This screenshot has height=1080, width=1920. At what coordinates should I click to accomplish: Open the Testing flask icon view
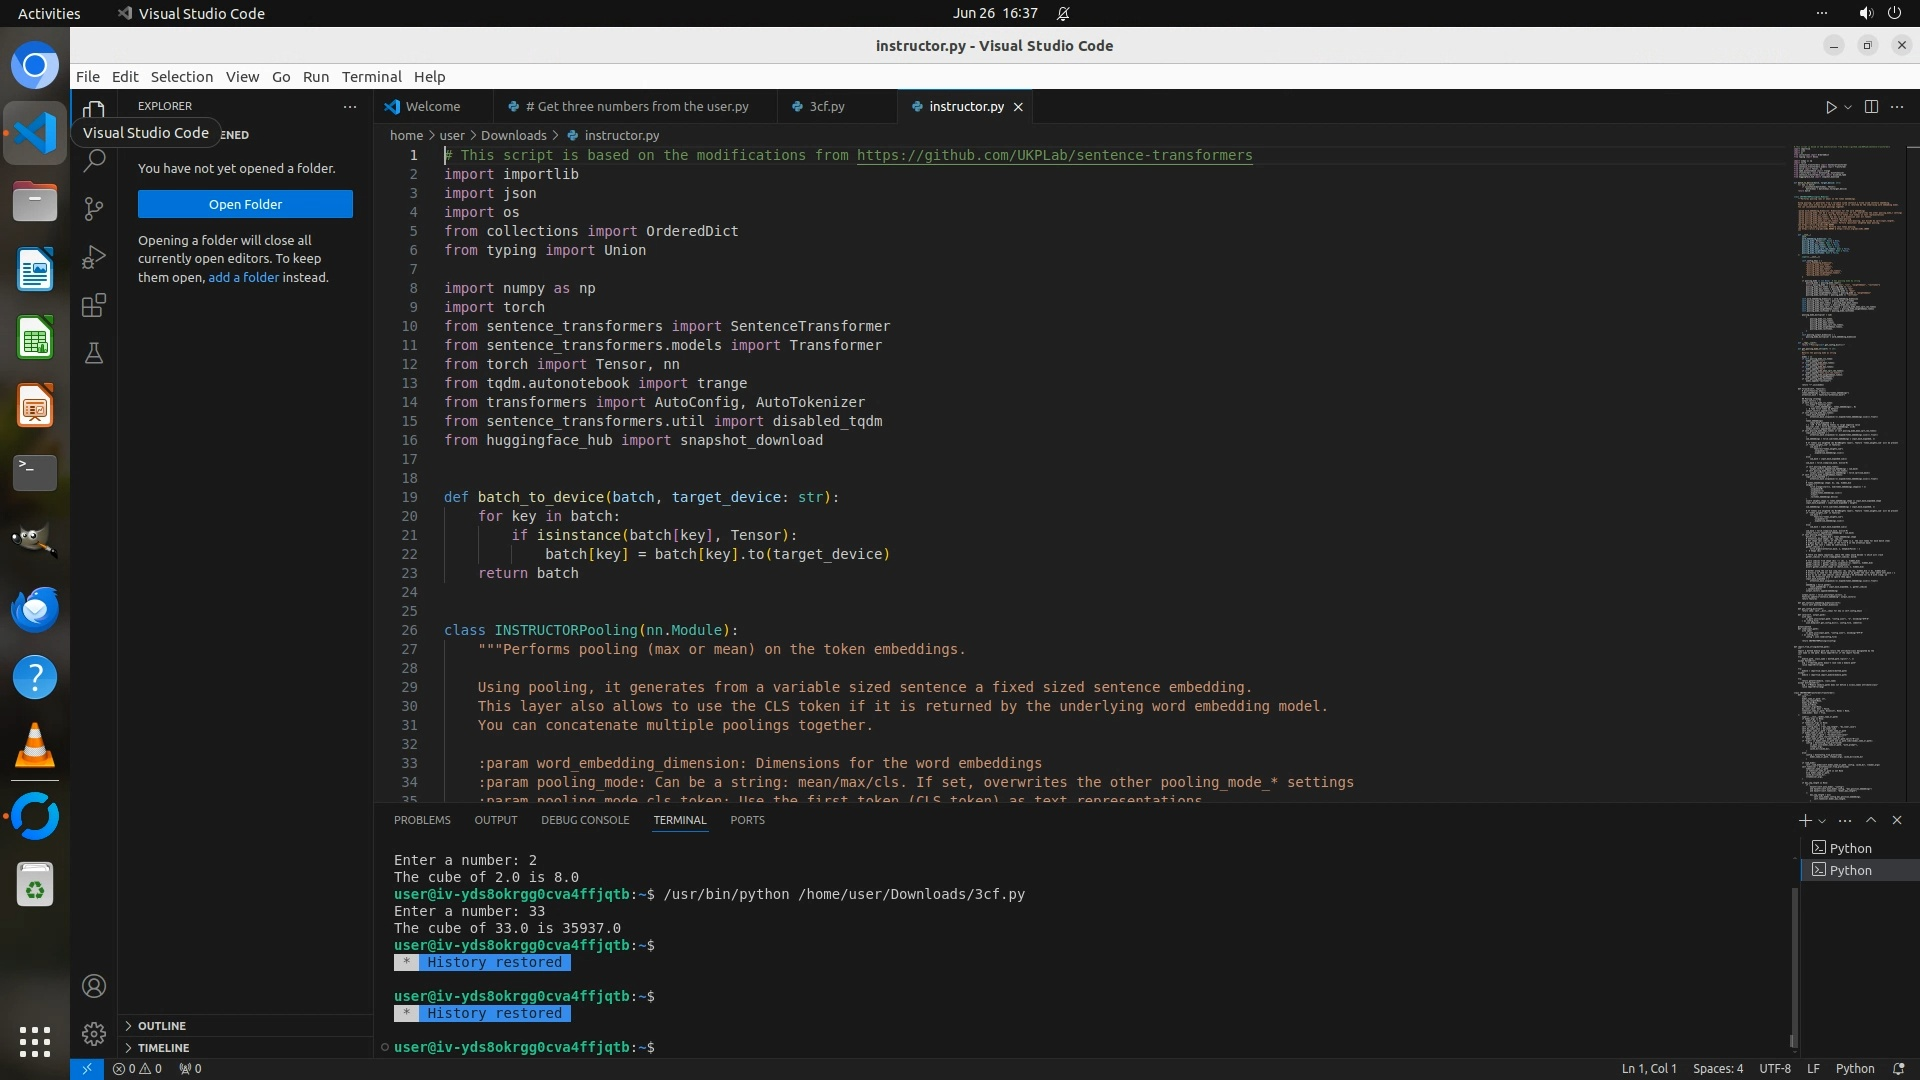pyautogui.click(x=94, y=353)
